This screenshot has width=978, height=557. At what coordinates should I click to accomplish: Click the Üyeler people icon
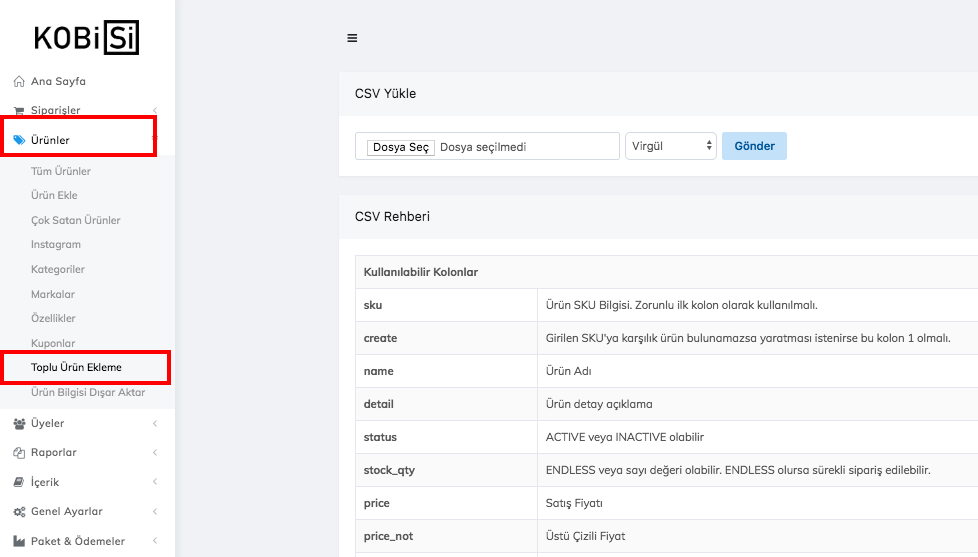click(19, 424)
